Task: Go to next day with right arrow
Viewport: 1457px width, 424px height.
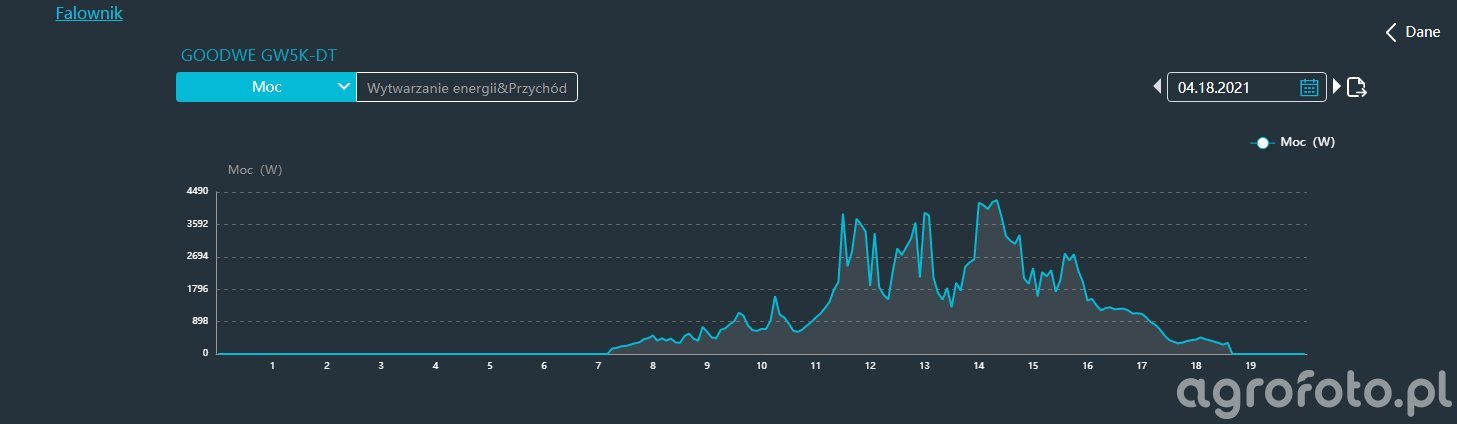Action: tap(1337, 87)
